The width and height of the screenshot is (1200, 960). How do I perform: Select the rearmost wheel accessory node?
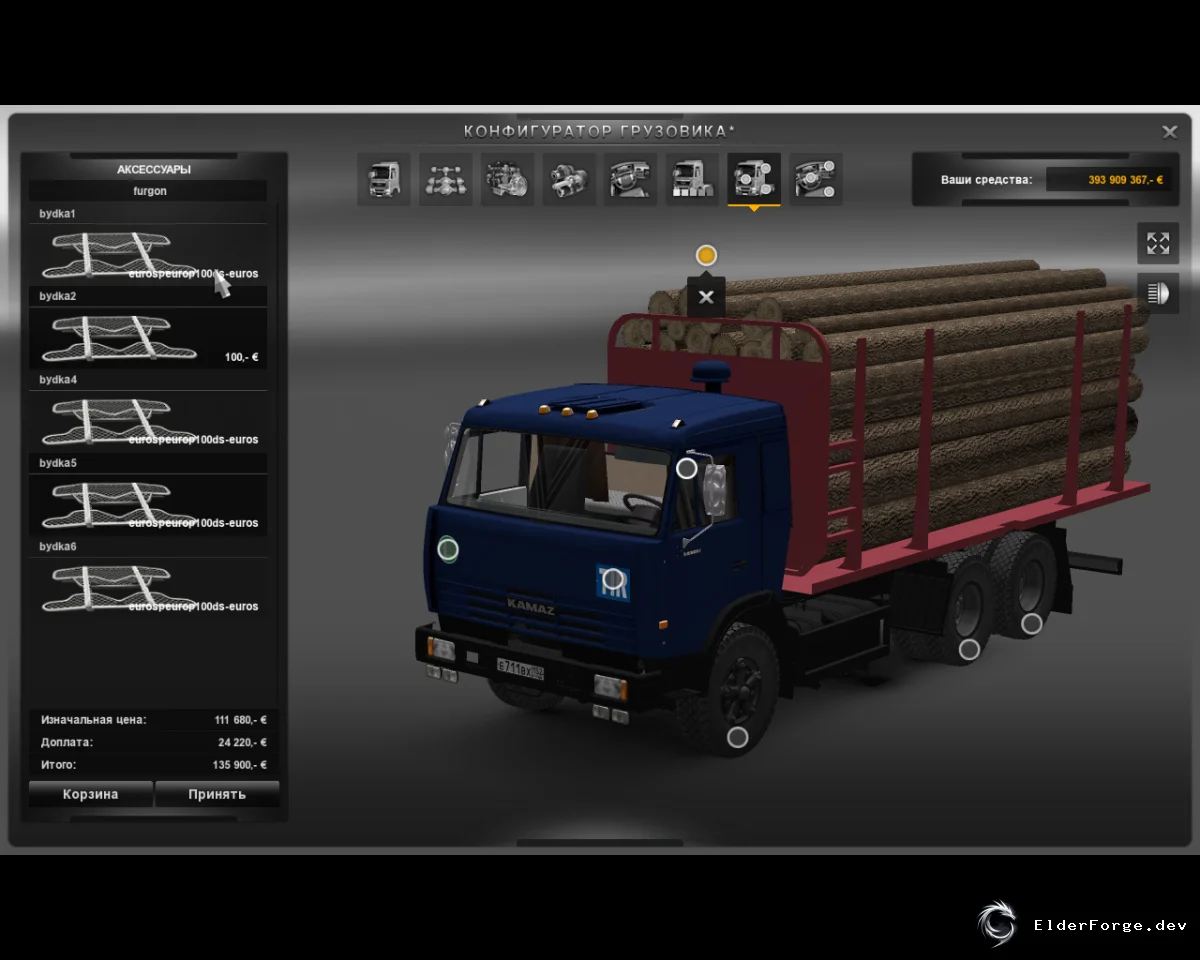[1031, 624]
